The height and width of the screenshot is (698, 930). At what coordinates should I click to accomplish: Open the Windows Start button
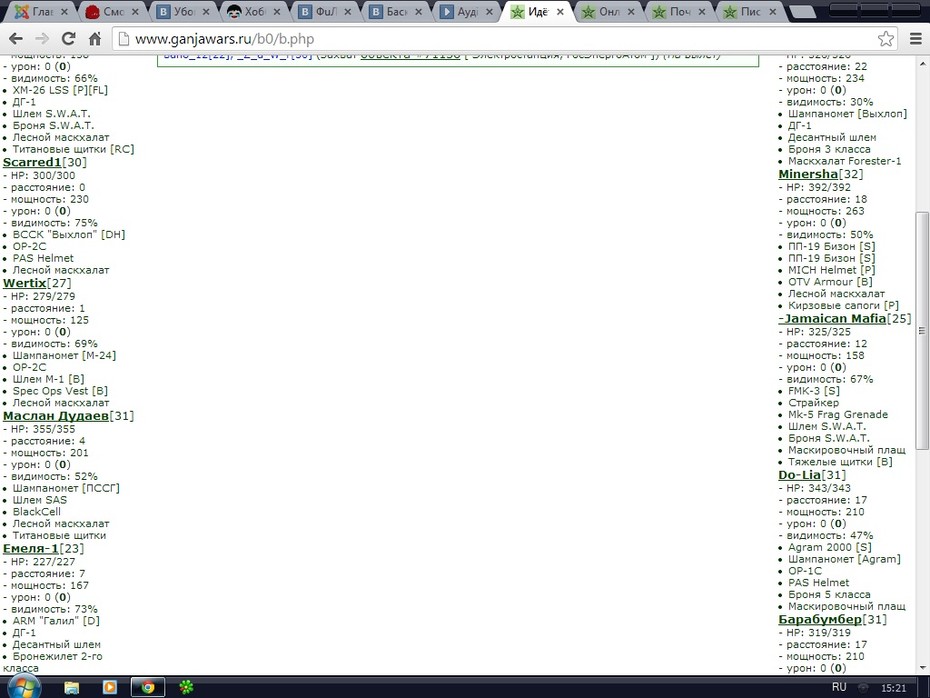point(24,687)
